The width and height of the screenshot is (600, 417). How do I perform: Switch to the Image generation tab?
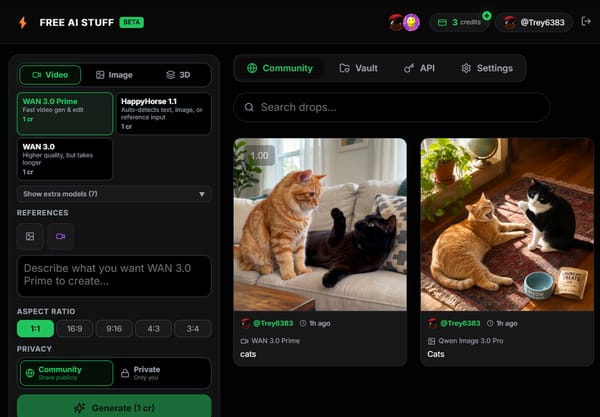tap(114, 75)
